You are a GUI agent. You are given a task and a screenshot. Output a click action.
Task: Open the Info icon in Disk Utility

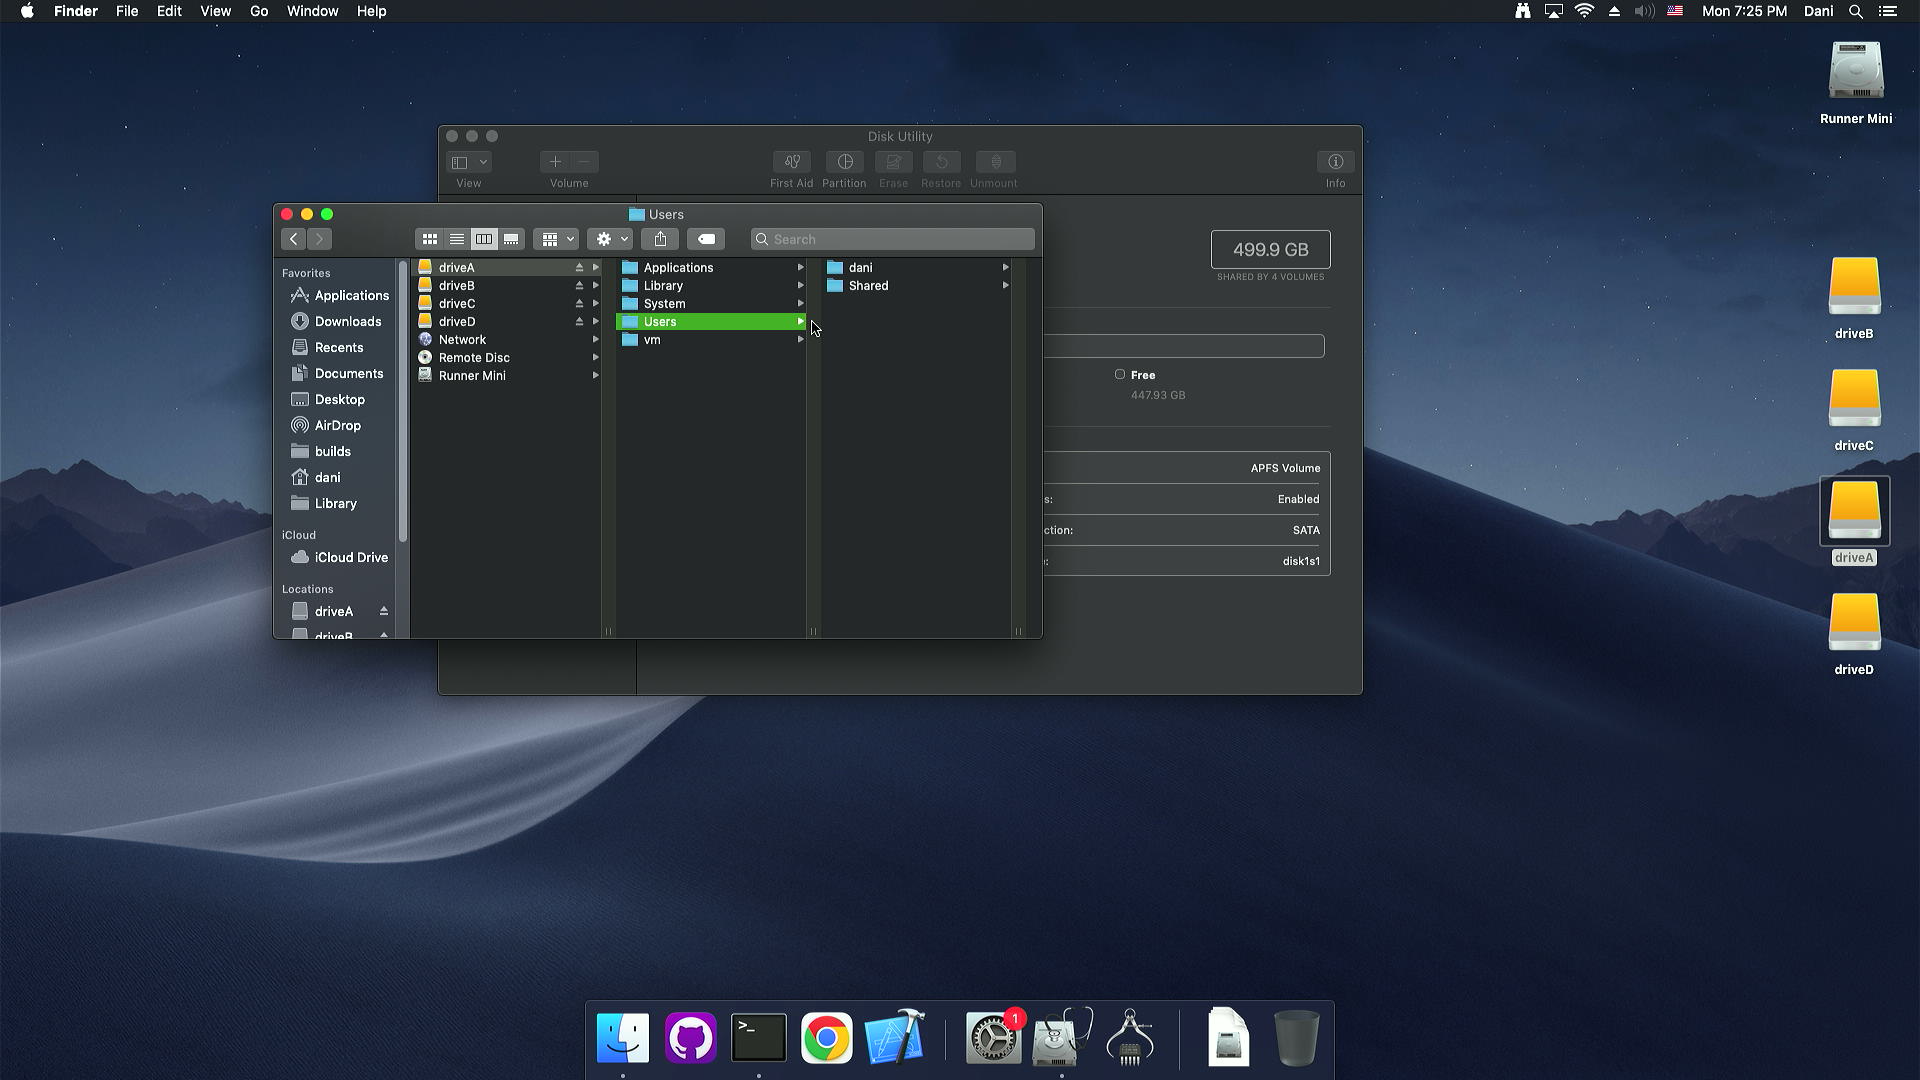[x=1335, y=161]
